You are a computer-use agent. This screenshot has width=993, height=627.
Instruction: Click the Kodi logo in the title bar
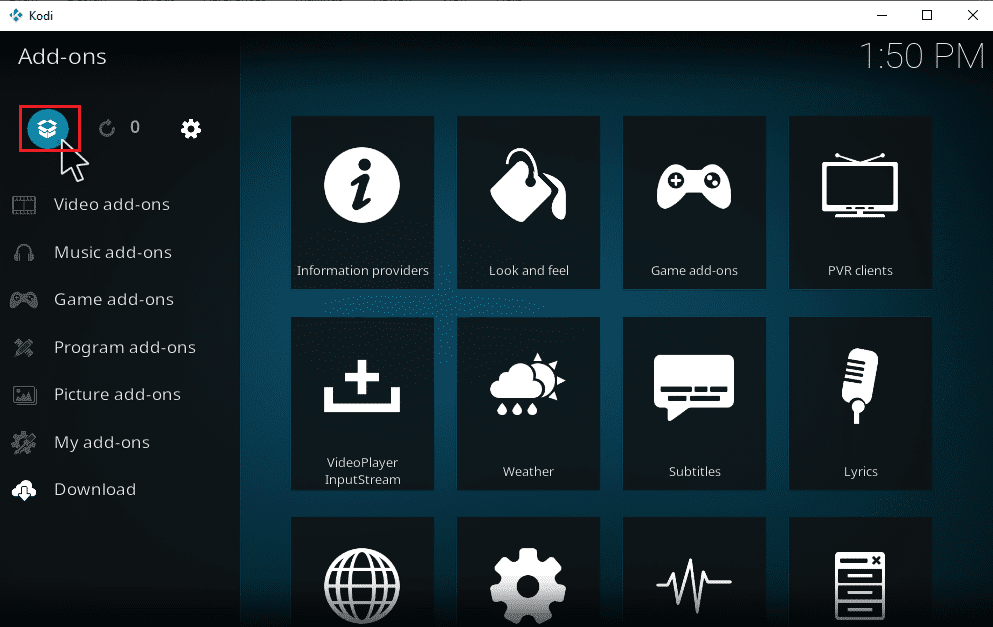14,15
